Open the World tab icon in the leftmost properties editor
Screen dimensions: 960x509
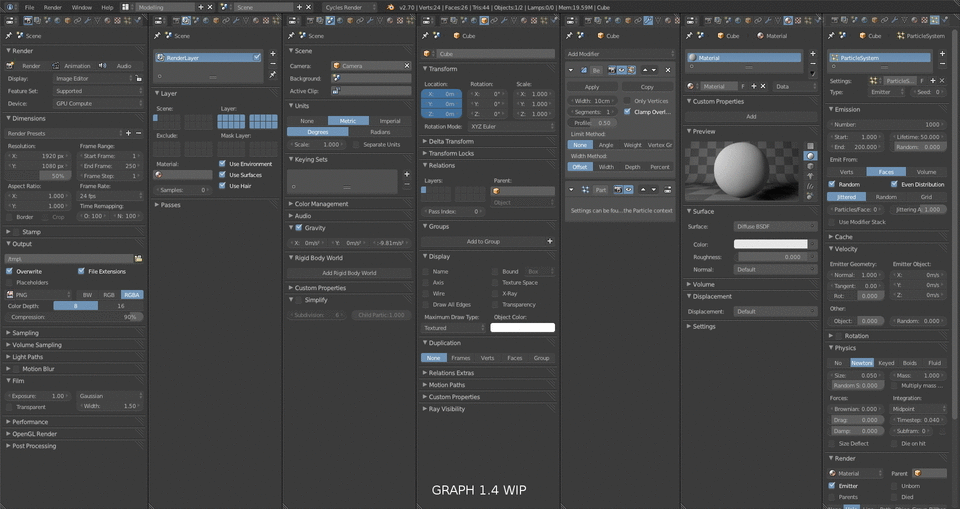pos(57,20)
